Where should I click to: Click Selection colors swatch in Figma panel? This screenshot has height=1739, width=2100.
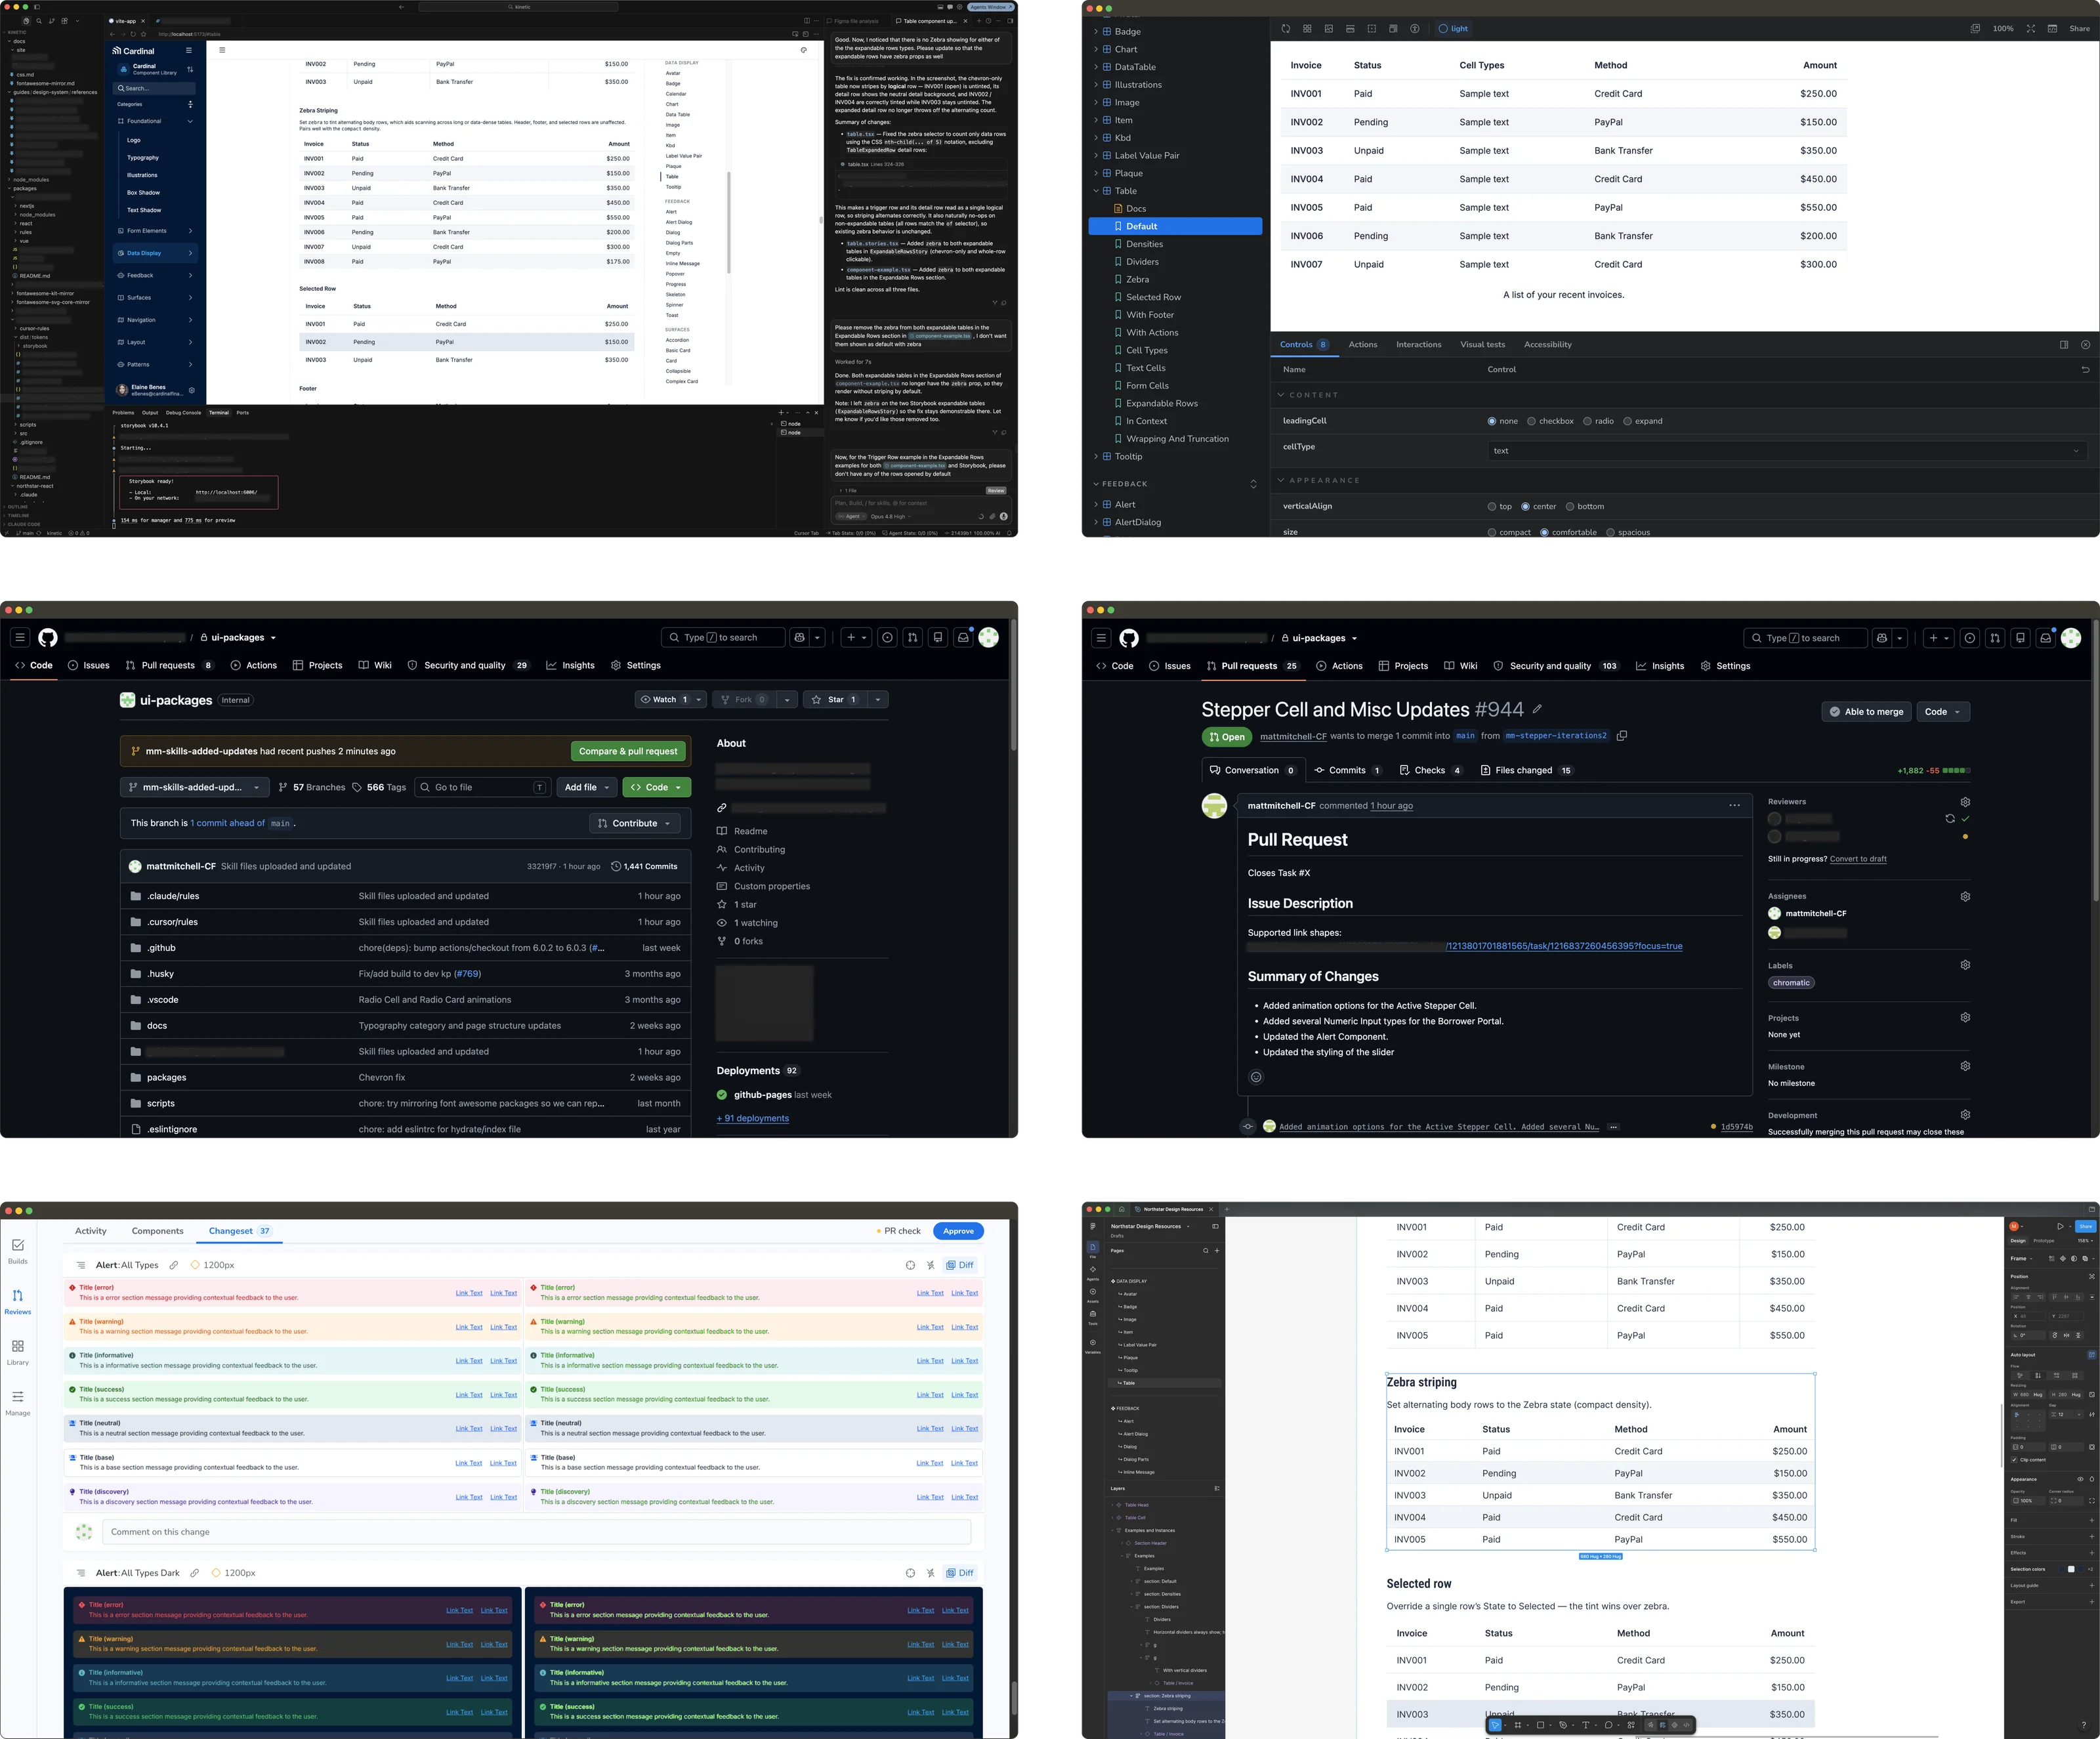2071,1569
